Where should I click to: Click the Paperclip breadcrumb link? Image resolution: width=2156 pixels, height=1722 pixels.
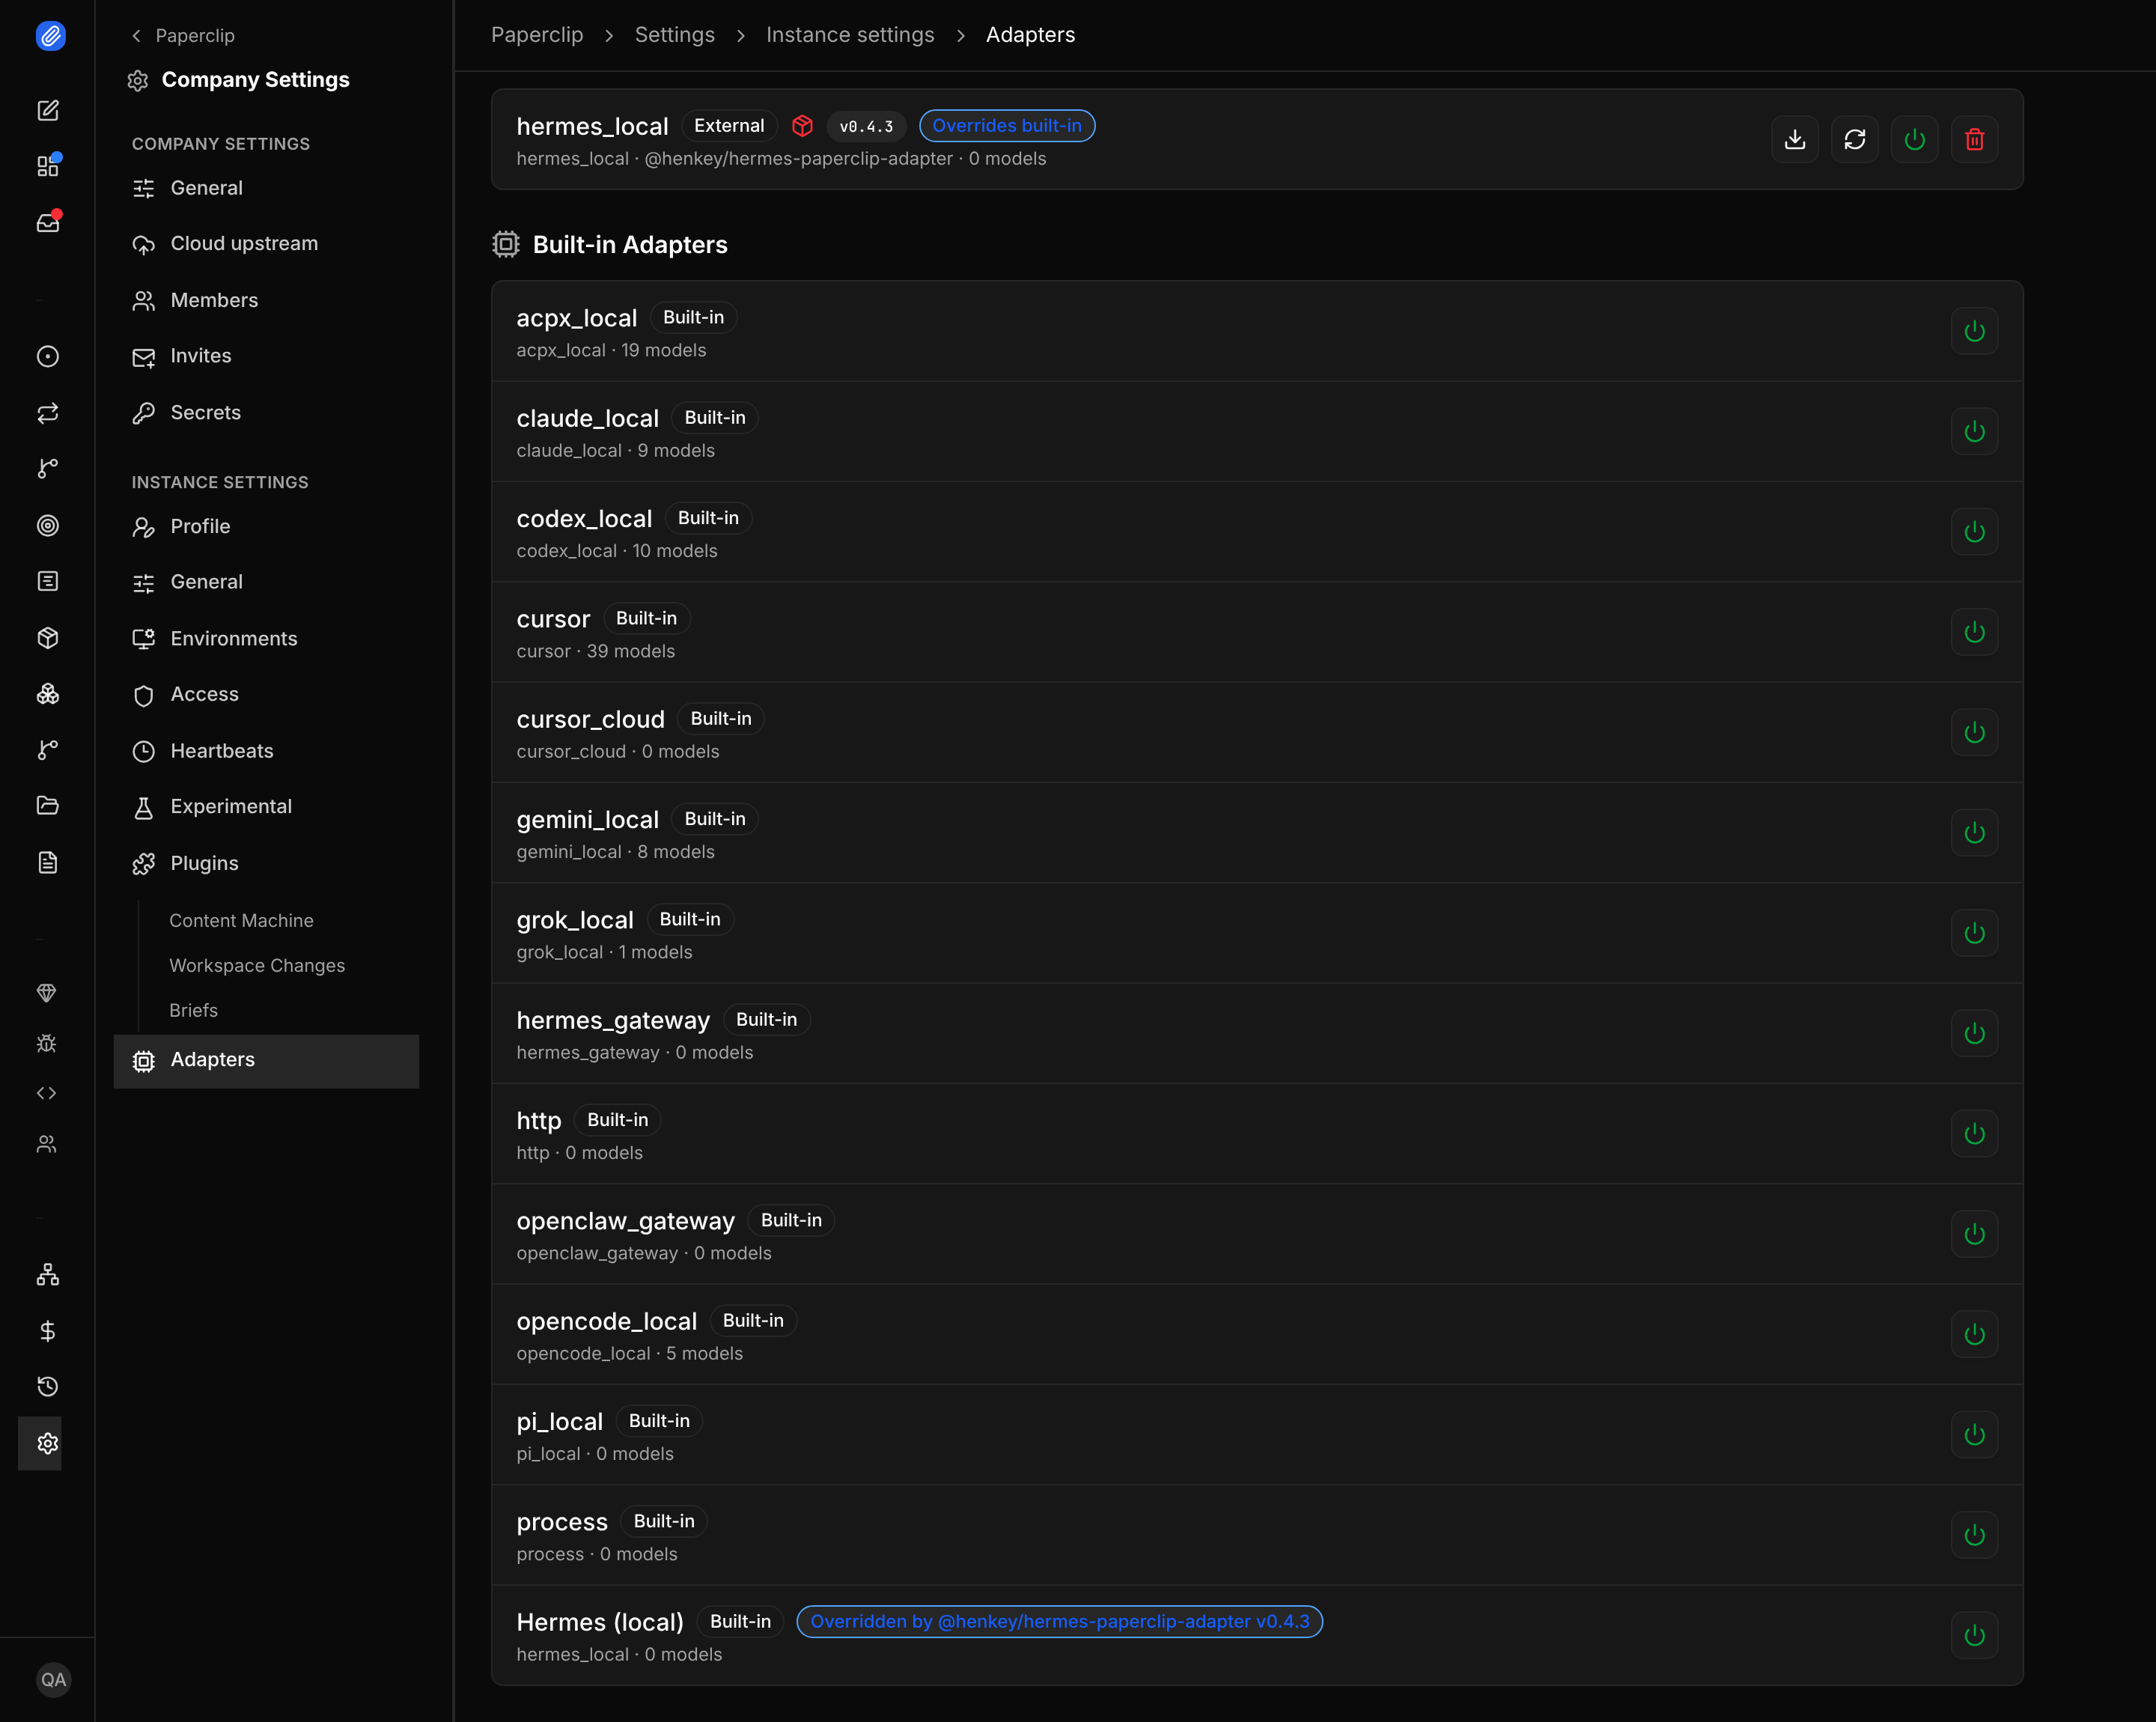coord(537,35)
